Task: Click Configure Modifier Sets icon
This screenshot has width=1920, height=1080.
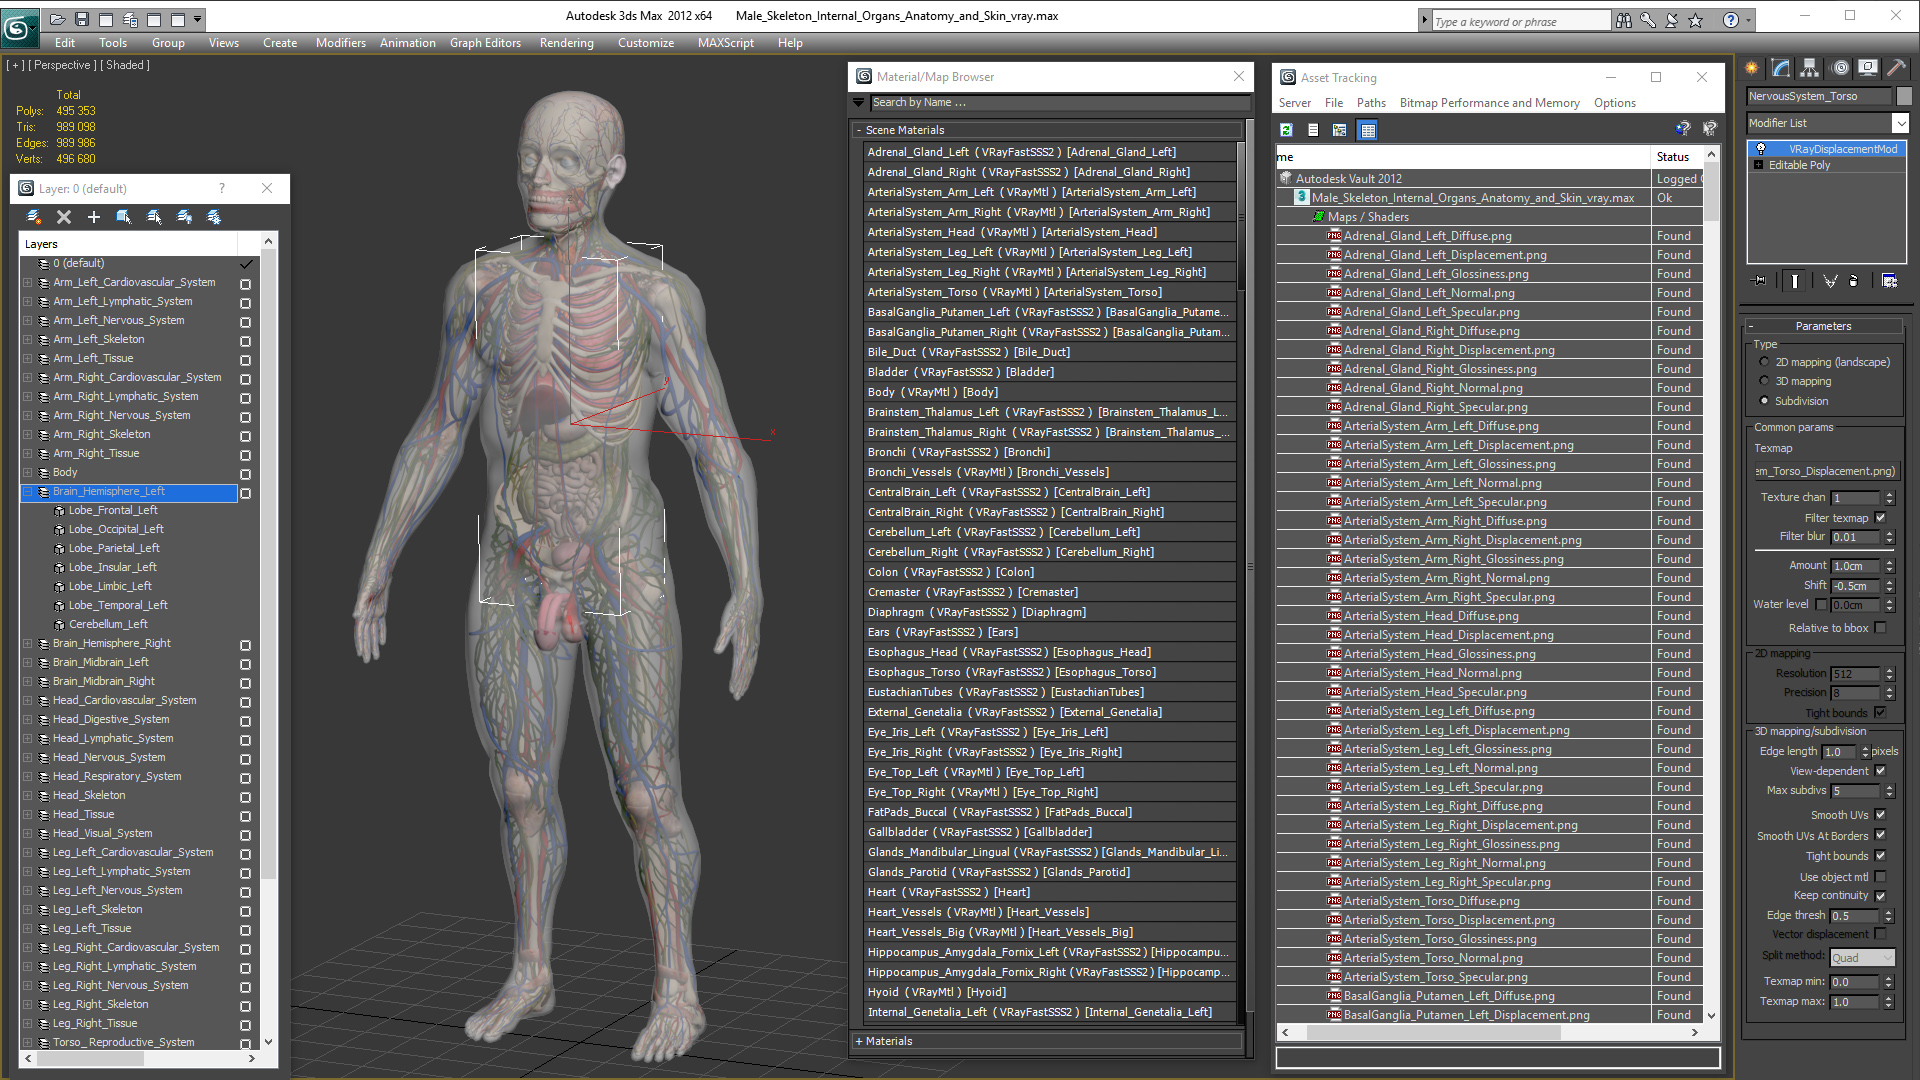Action: click(1890, 281)
